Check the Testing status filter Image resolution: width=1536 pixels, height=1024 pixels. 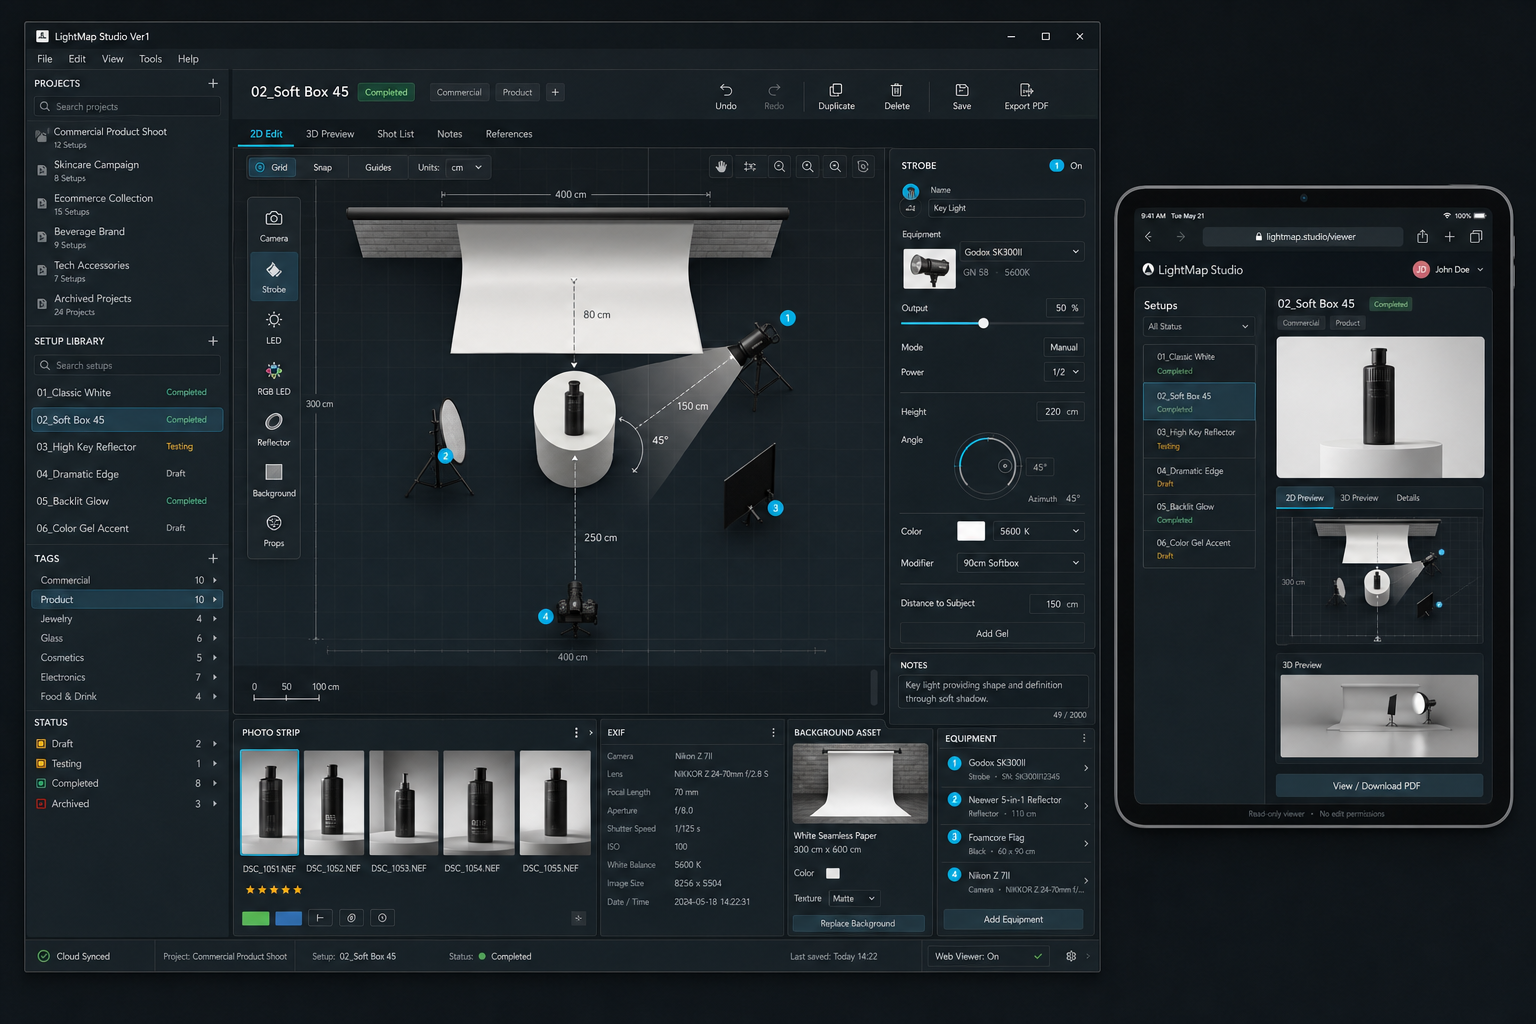[41, 764]
